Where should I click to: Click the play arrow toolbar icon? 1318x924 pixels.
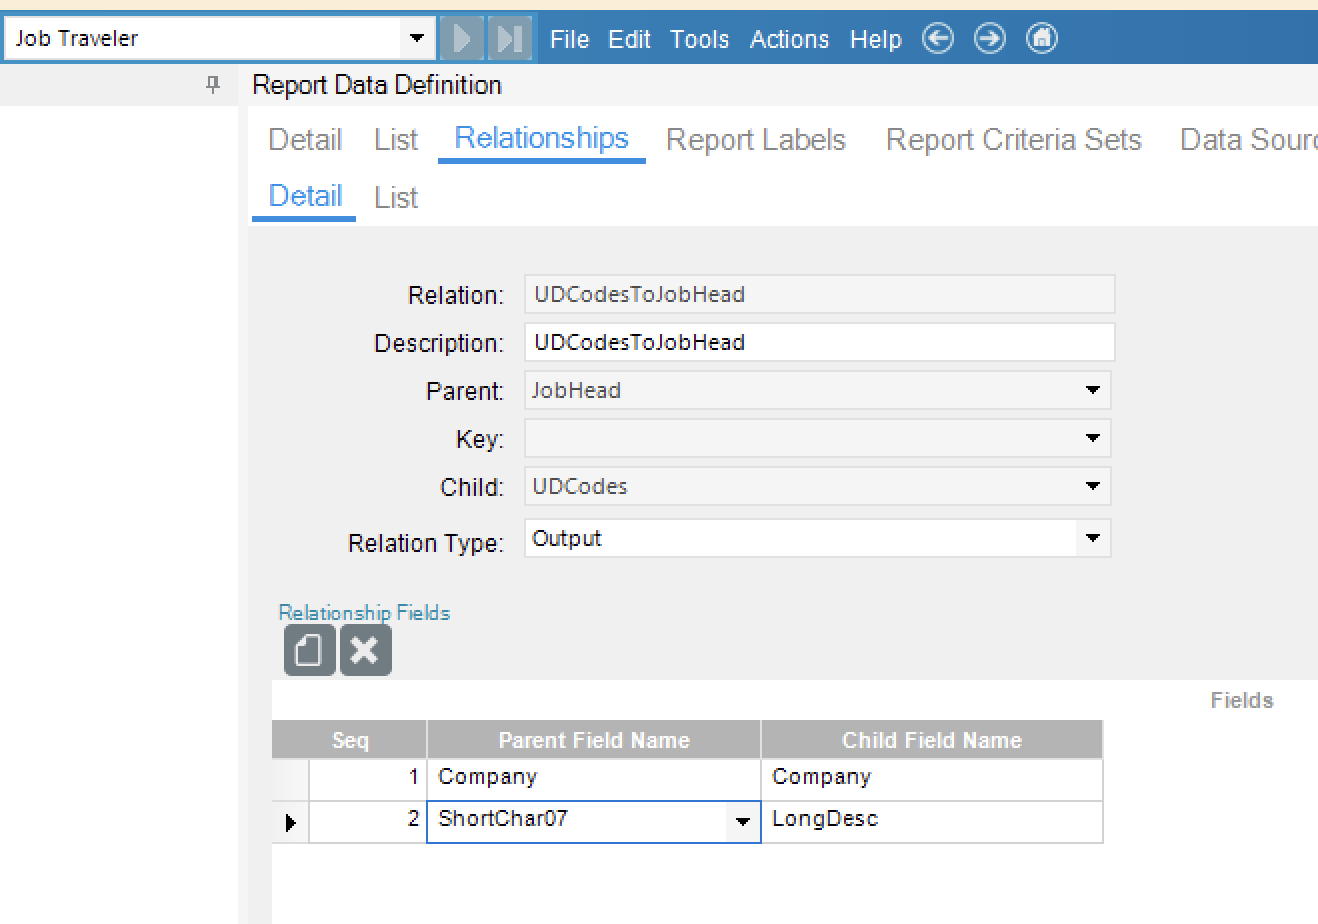click(x=462, y=39)
